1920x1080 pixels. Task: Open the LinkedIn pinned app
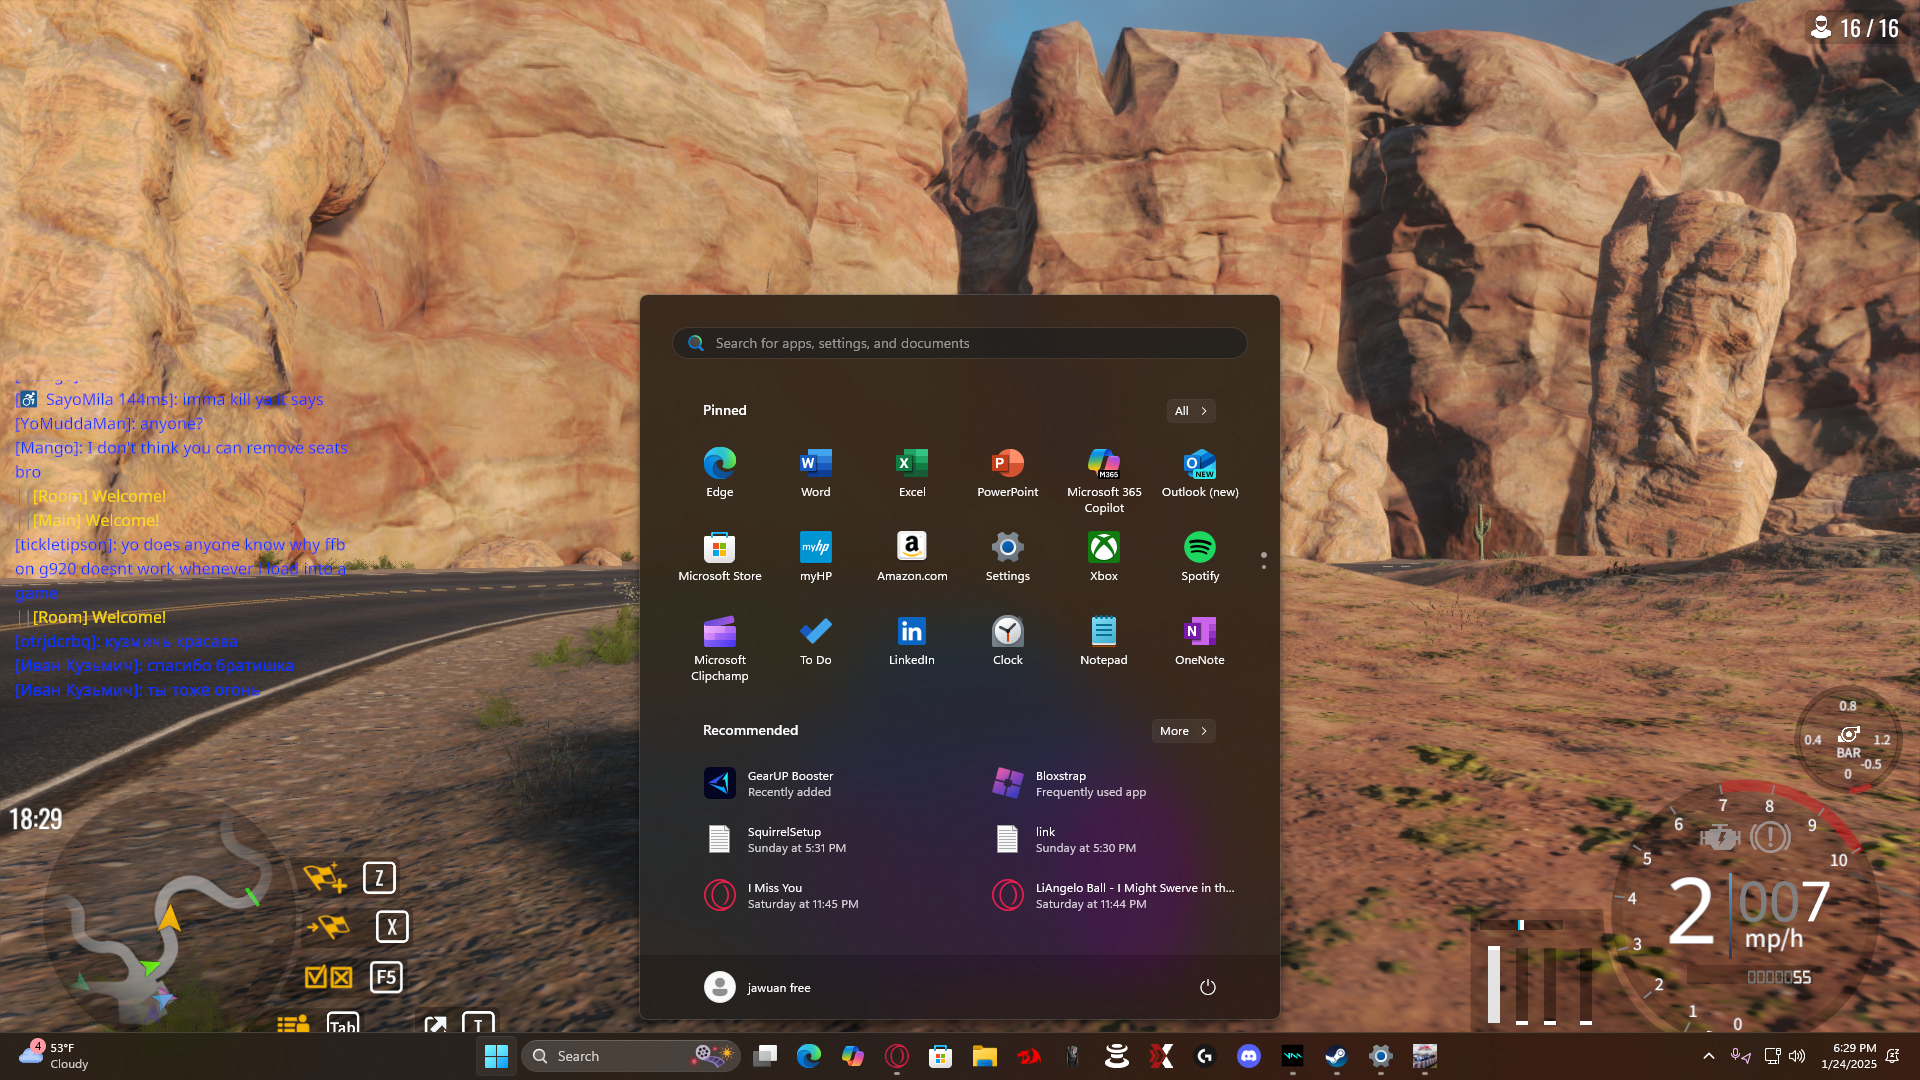click(x=911, y=640)
